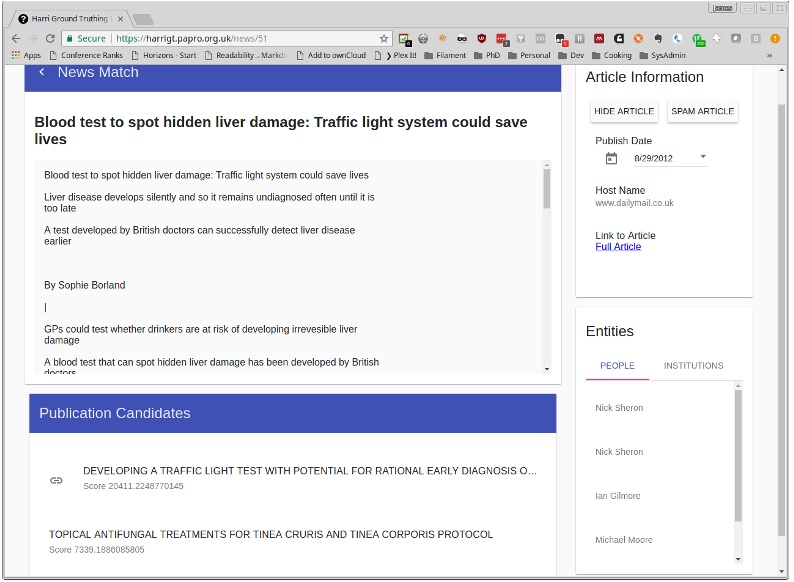Image resolution: width=794 pixels, height=582 pixels.
Task: Select the Harri Ground Truthing browser tab
Action: (x=69, y=19)
